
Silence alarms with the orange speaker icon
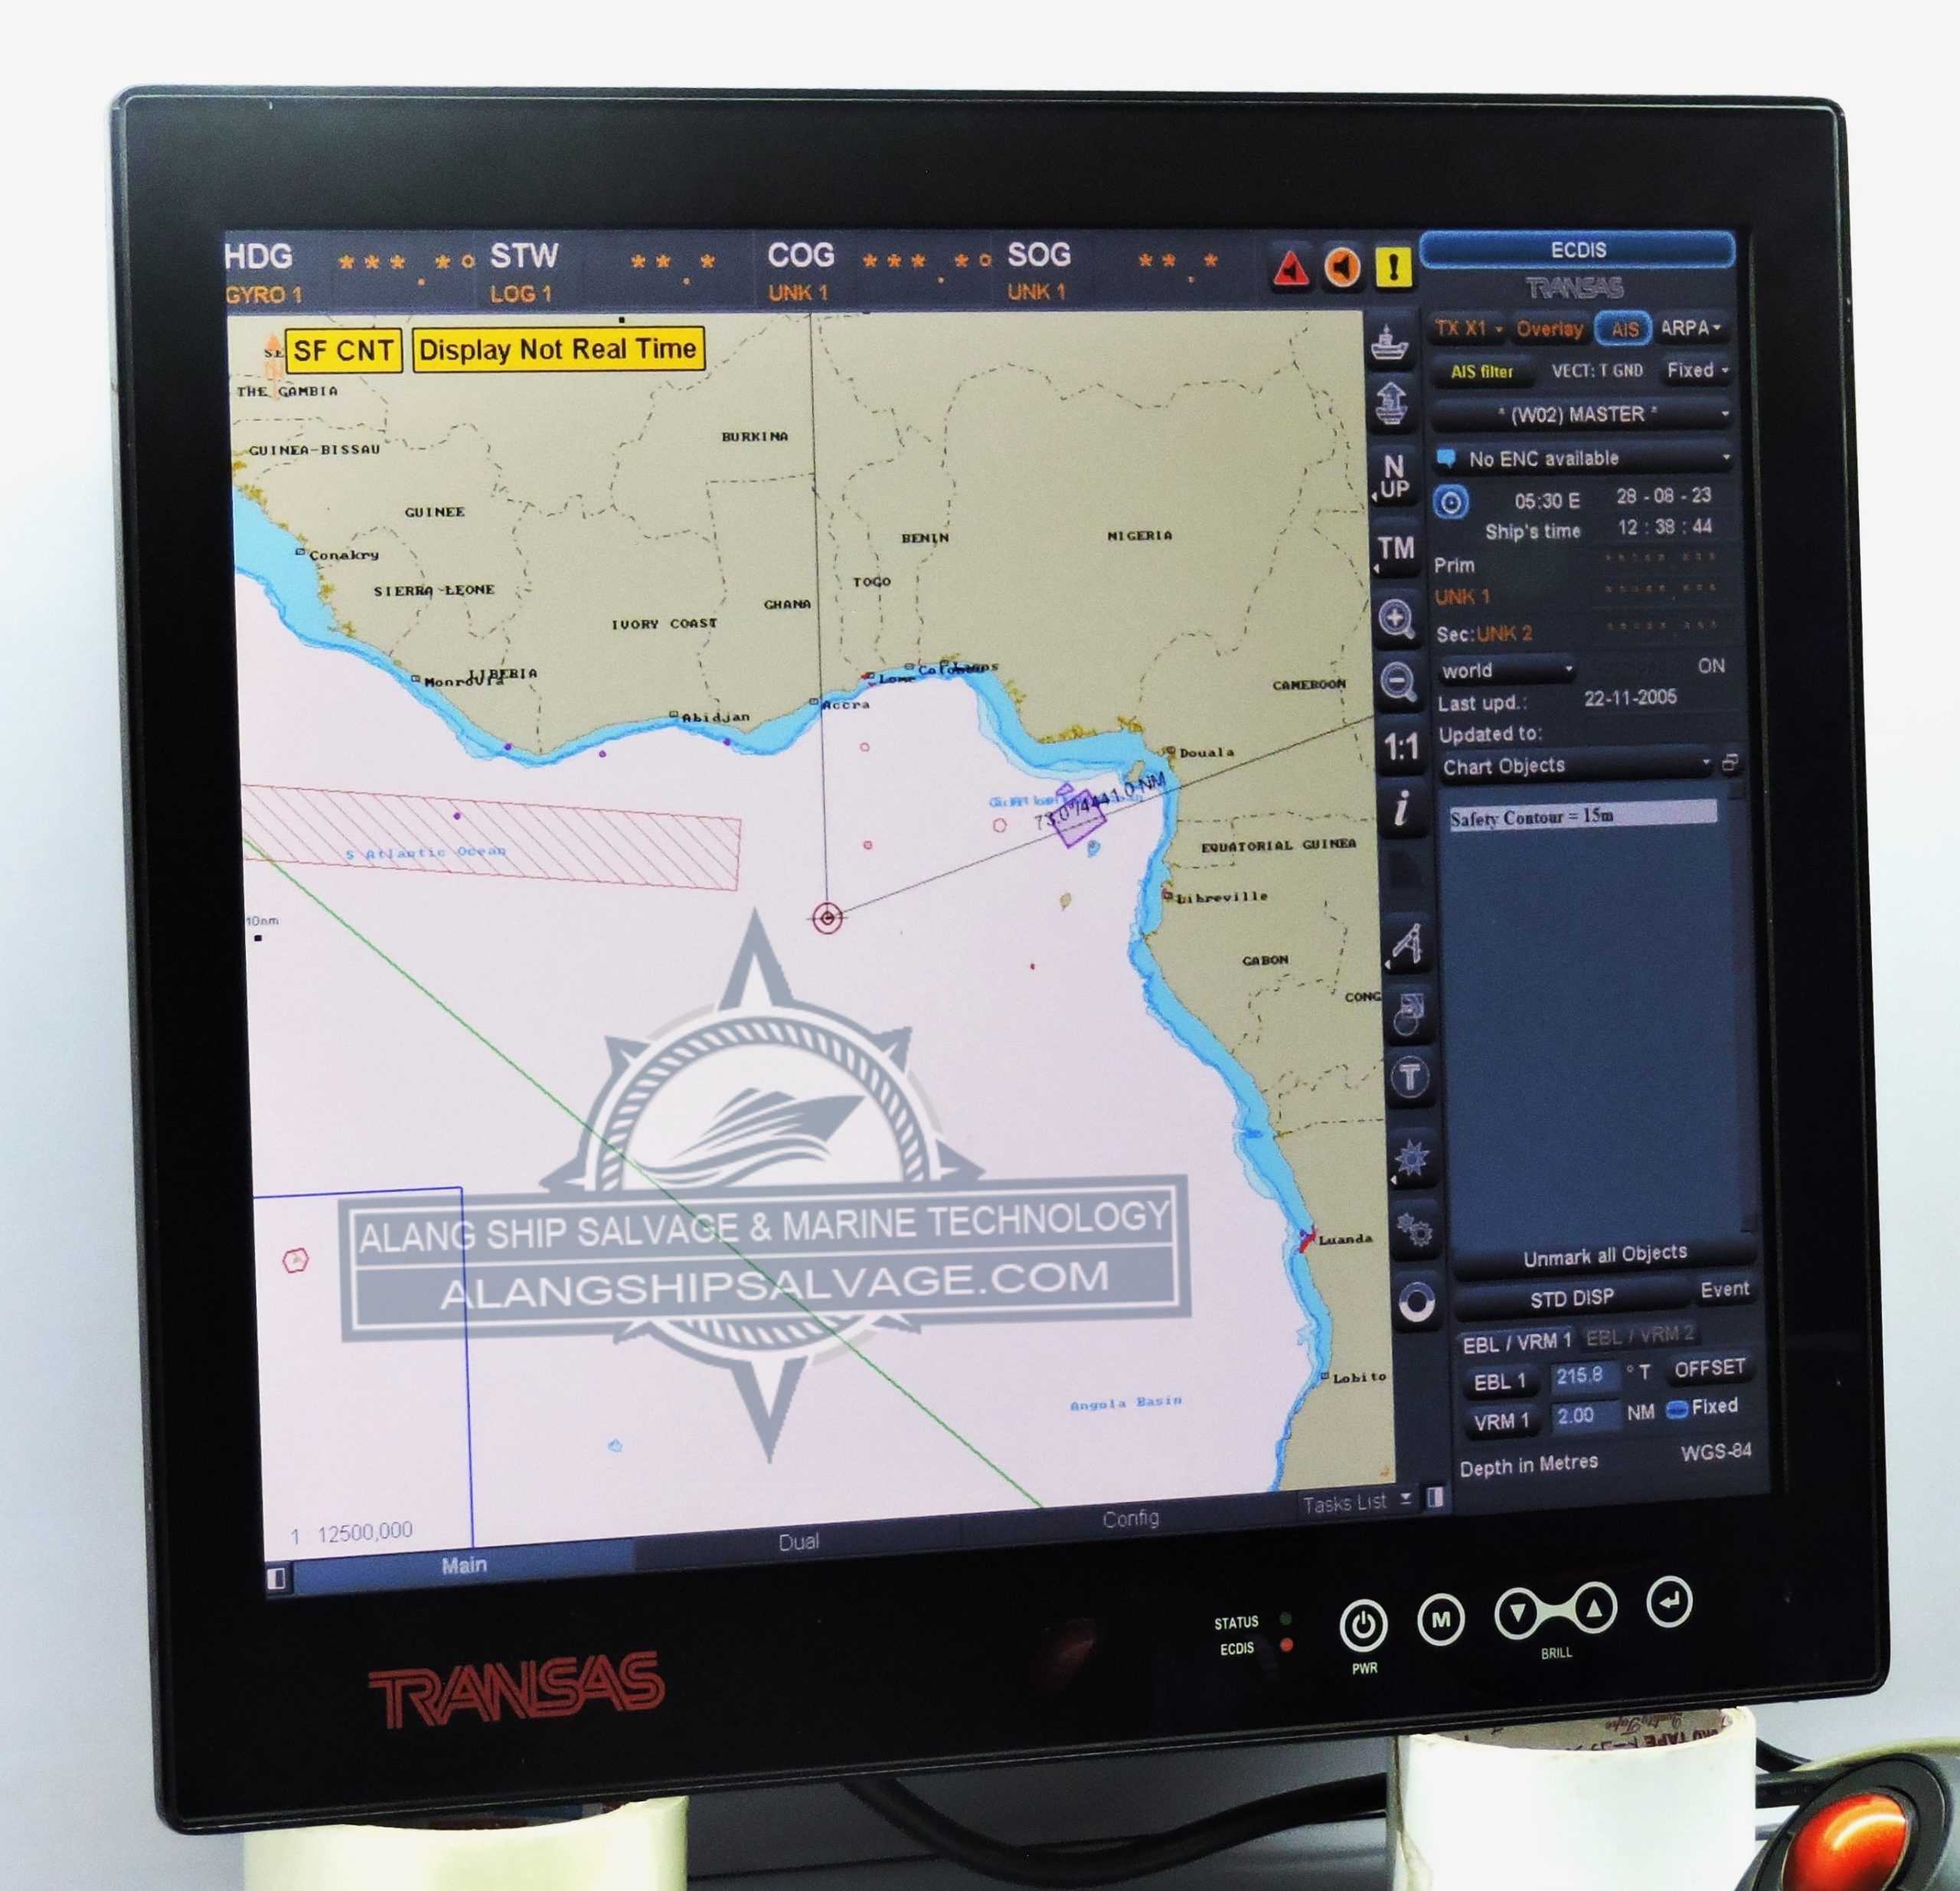click(x=1343, y=267)
